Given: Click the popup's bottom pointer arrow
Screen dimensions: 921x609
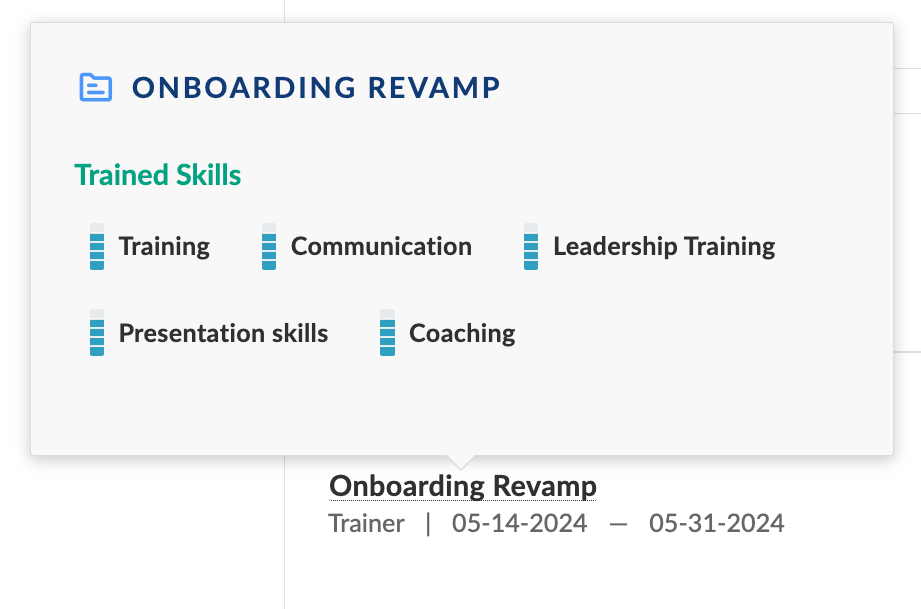Looking at the screenshot, I should point(461,462).
